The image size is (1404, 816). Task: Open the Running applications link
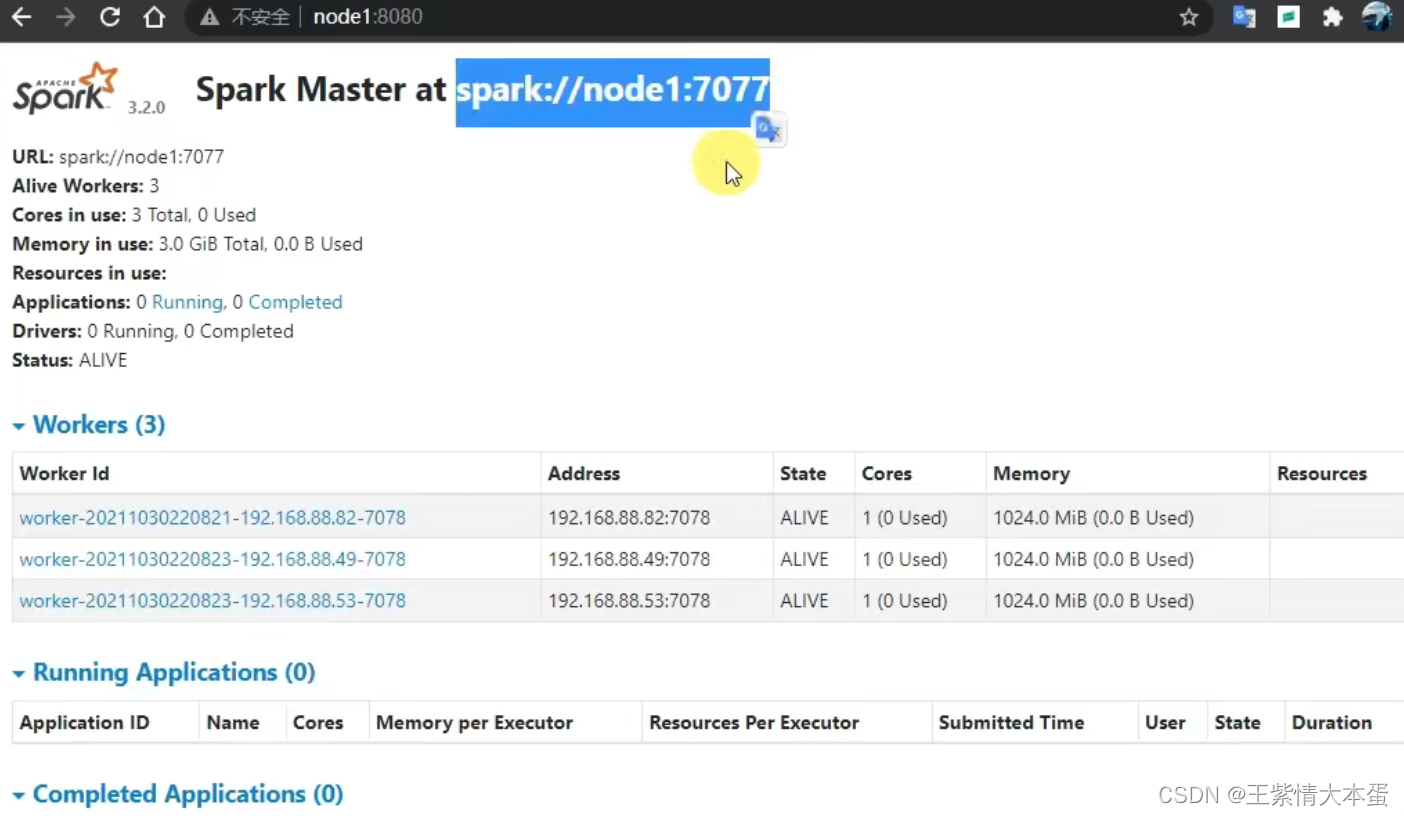tap(187, 302)
